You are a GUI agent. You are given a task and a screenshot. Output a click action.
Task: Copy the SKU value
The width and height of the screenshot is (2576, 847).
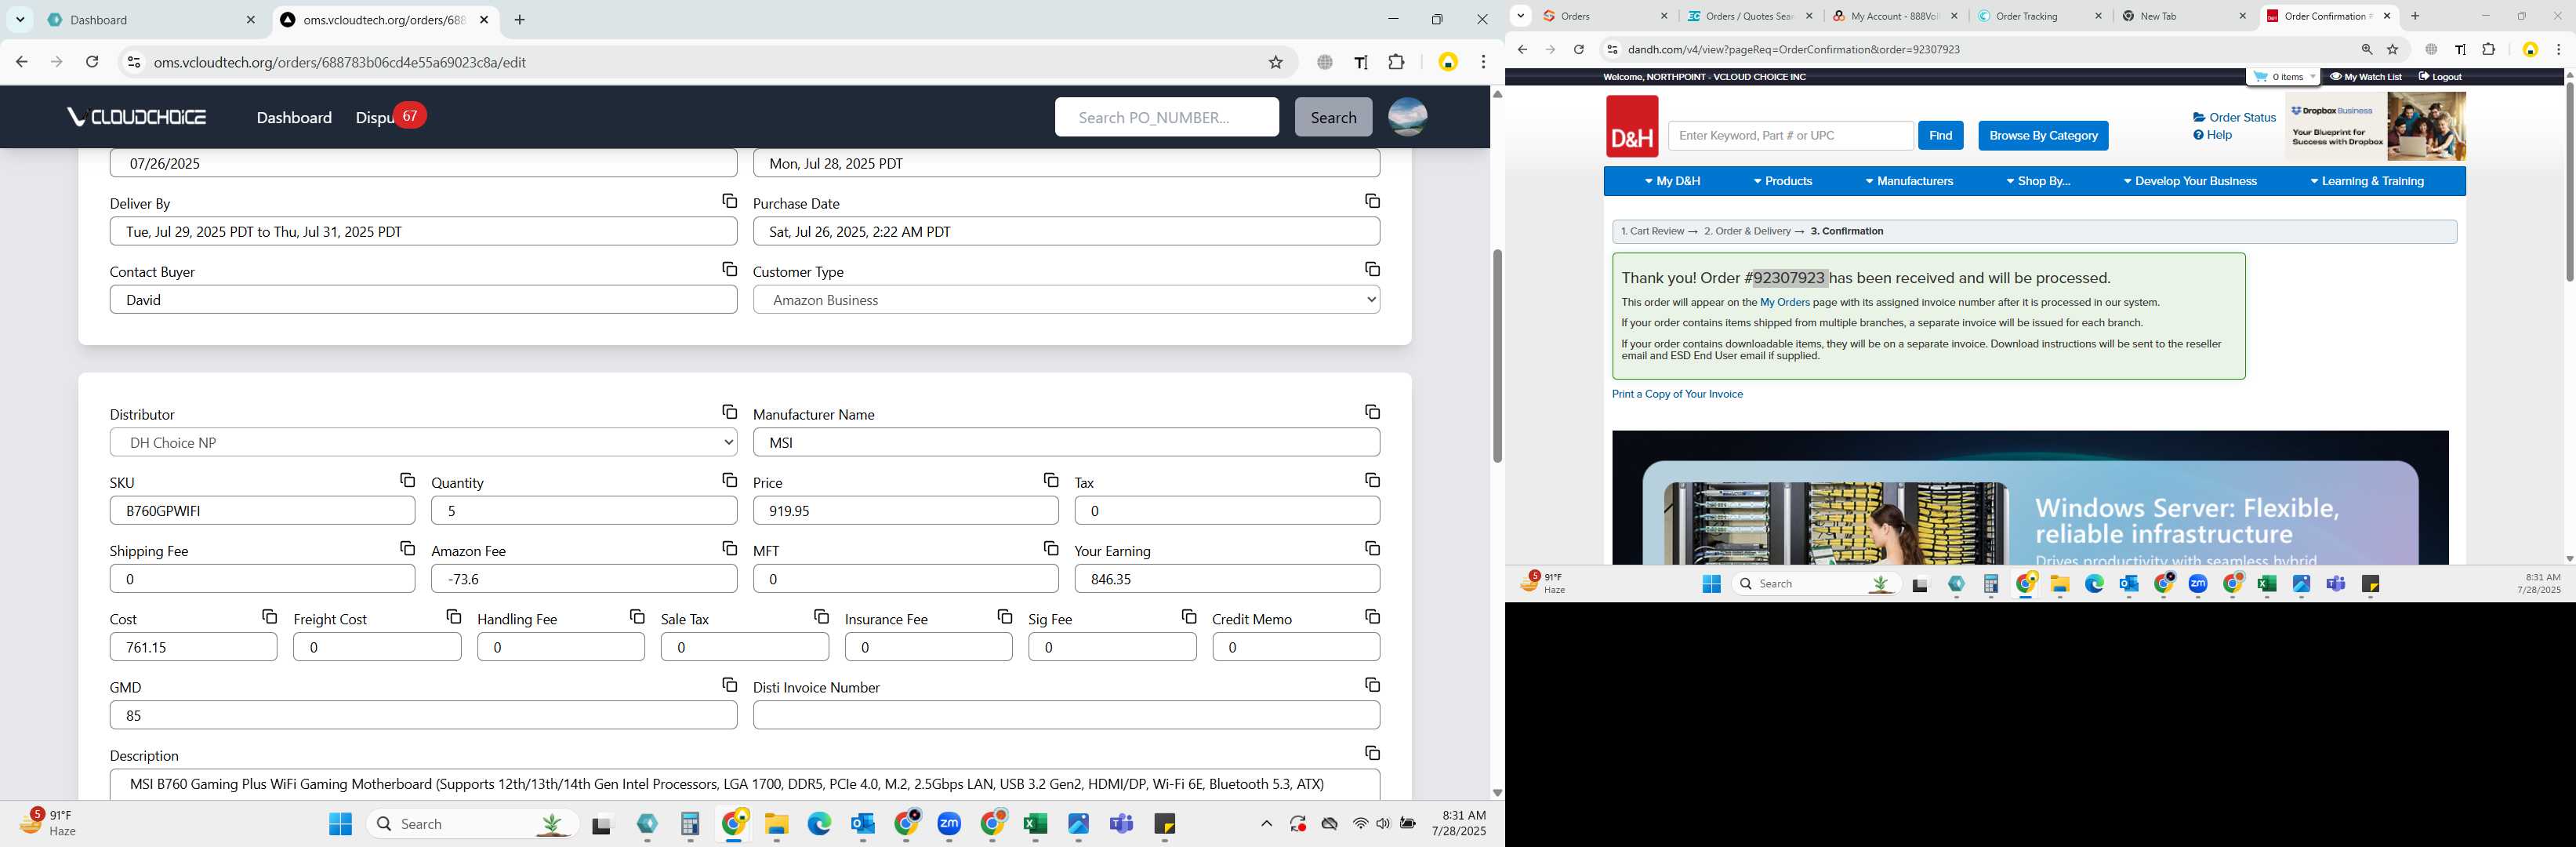[x=407, y=481]
